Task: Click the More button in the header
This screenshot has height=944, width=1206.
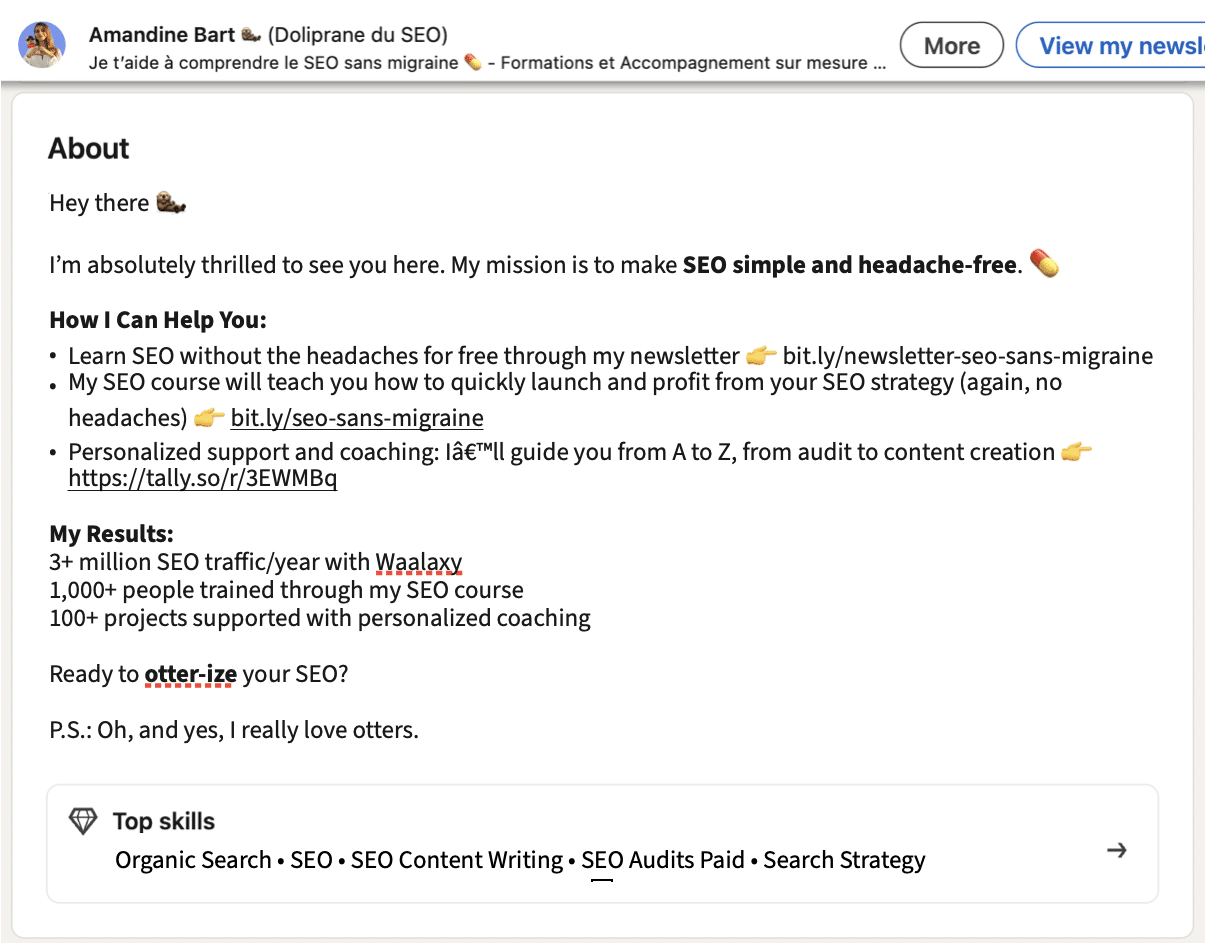Action: coord(950,44)
